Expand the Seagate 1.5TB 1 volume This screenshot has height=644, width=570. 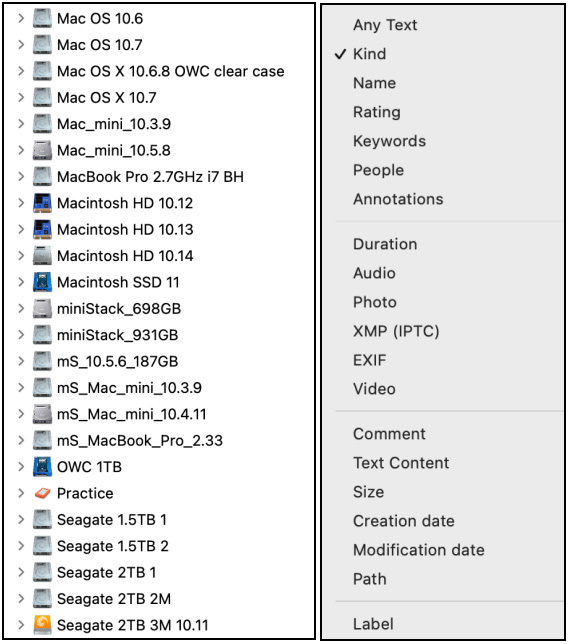pyautogui.click(x=21, y=520)
